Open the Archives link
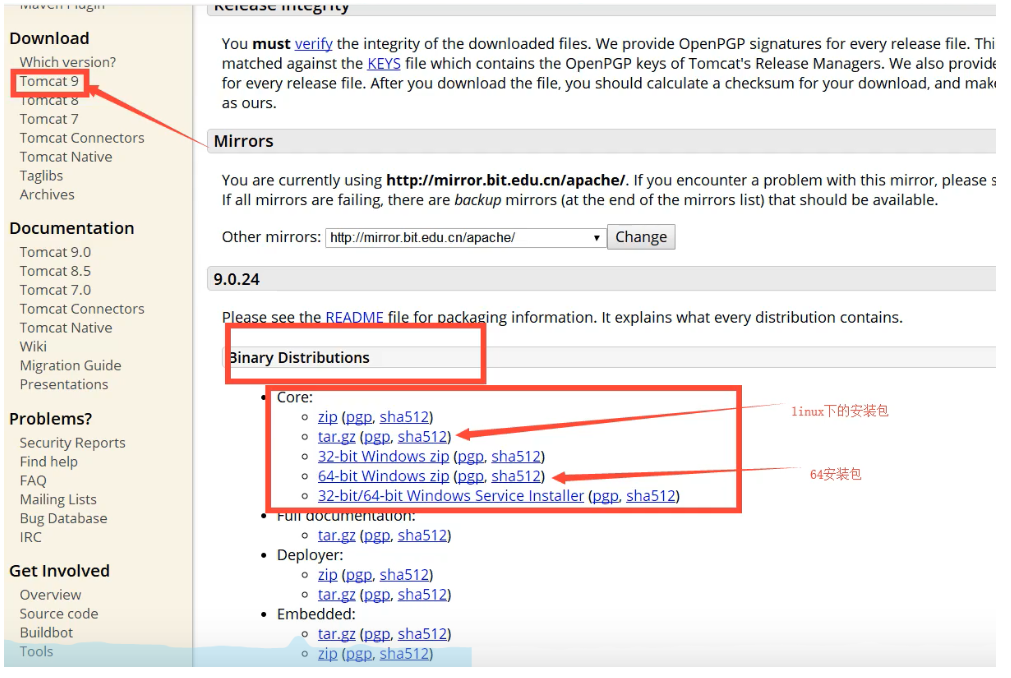The height and width of the screenshot is (678, 1011). coord(47,195)
